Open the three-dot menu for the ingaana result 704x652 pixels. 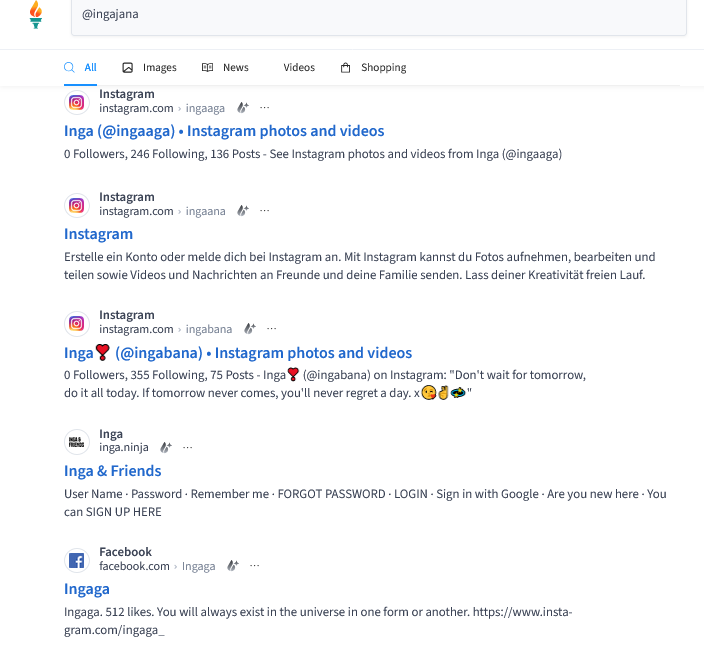tap(265, 211)
